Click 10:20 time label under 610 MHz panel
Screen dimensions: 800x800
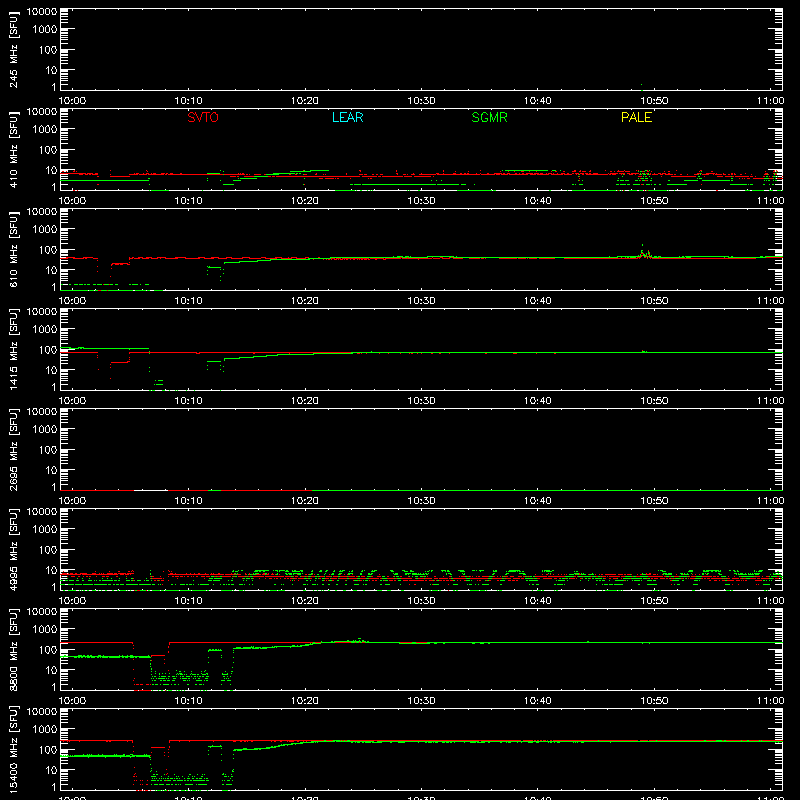tap(305, 301)
